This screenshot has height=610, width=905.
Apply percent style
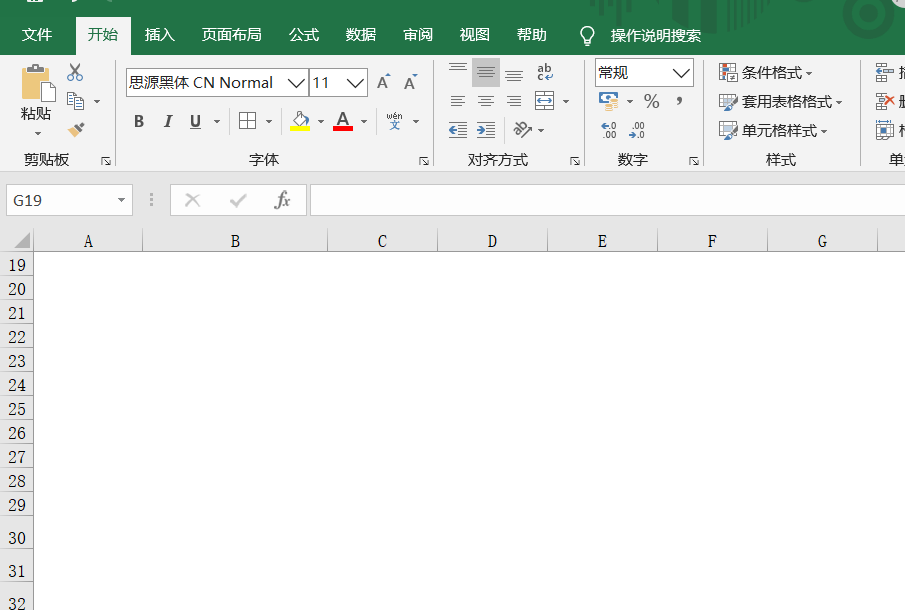pos(652,102)
